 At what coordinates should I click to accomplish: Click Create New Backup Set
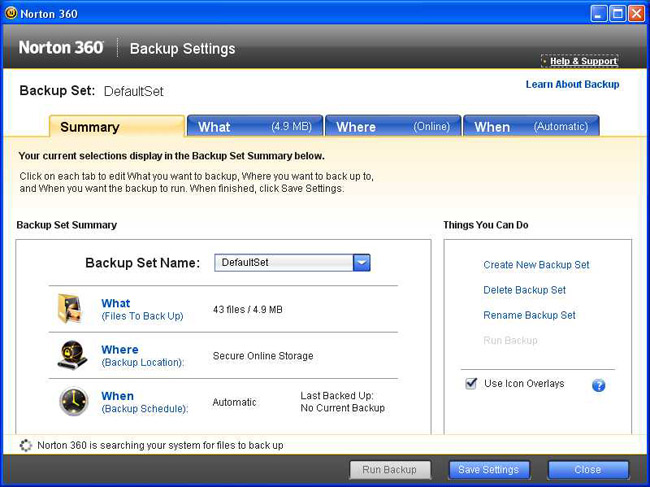tap(536, 265)
